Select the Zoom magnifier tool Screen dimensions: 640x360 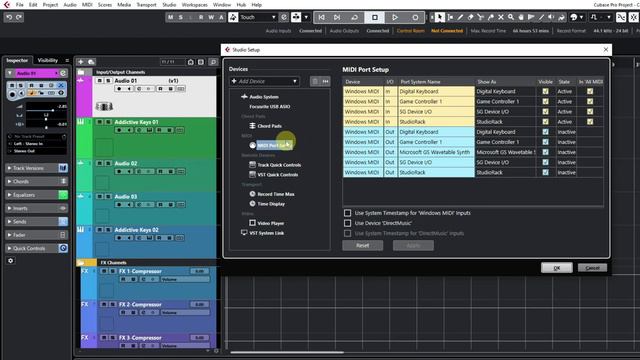point(511,17)
